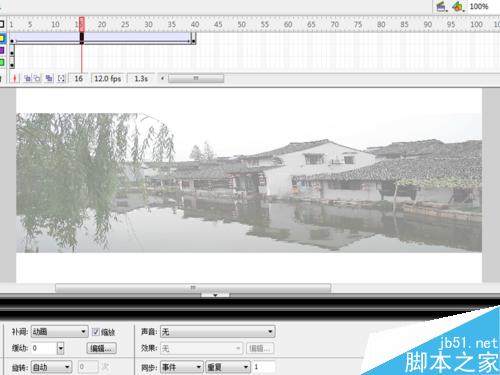Click frame 25 on the timeline ruler

point(125,24)
